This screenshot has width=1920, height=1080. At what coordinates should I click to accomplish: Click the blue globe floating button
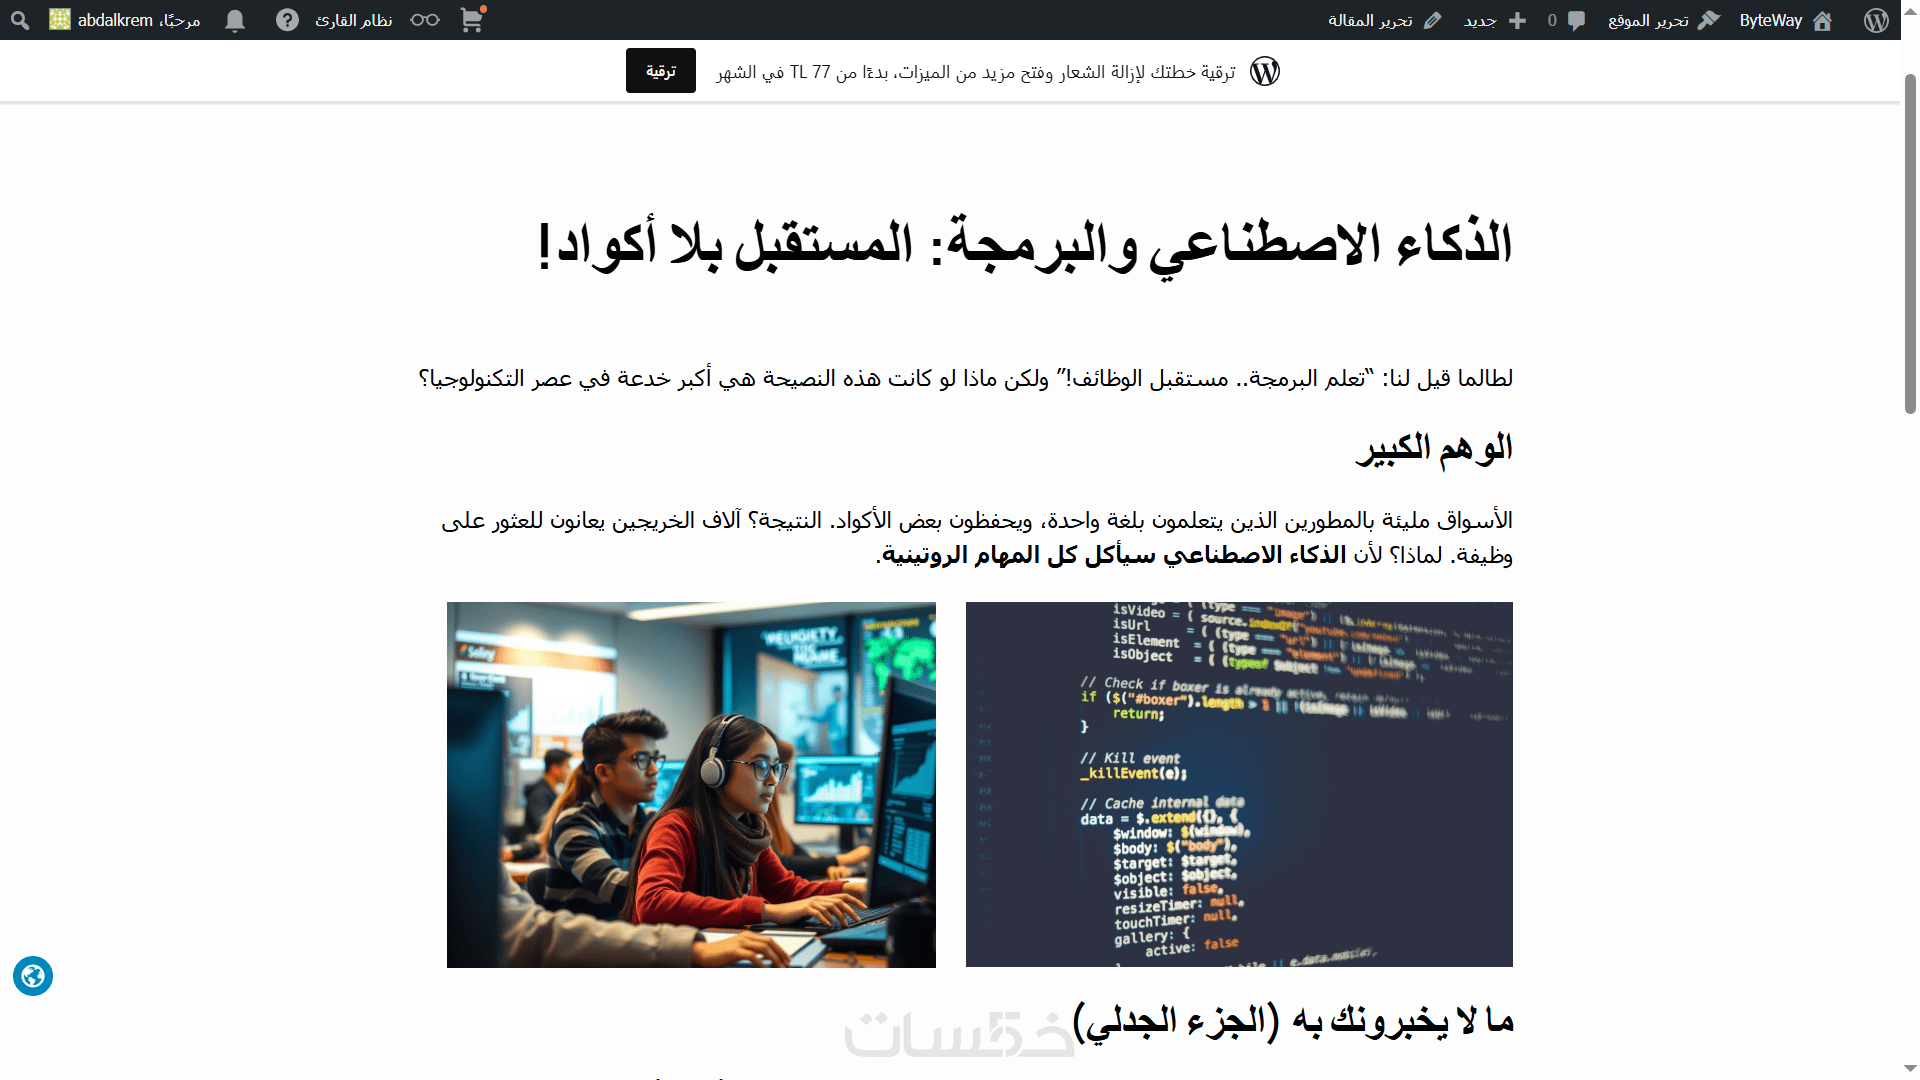click(33, 976)
